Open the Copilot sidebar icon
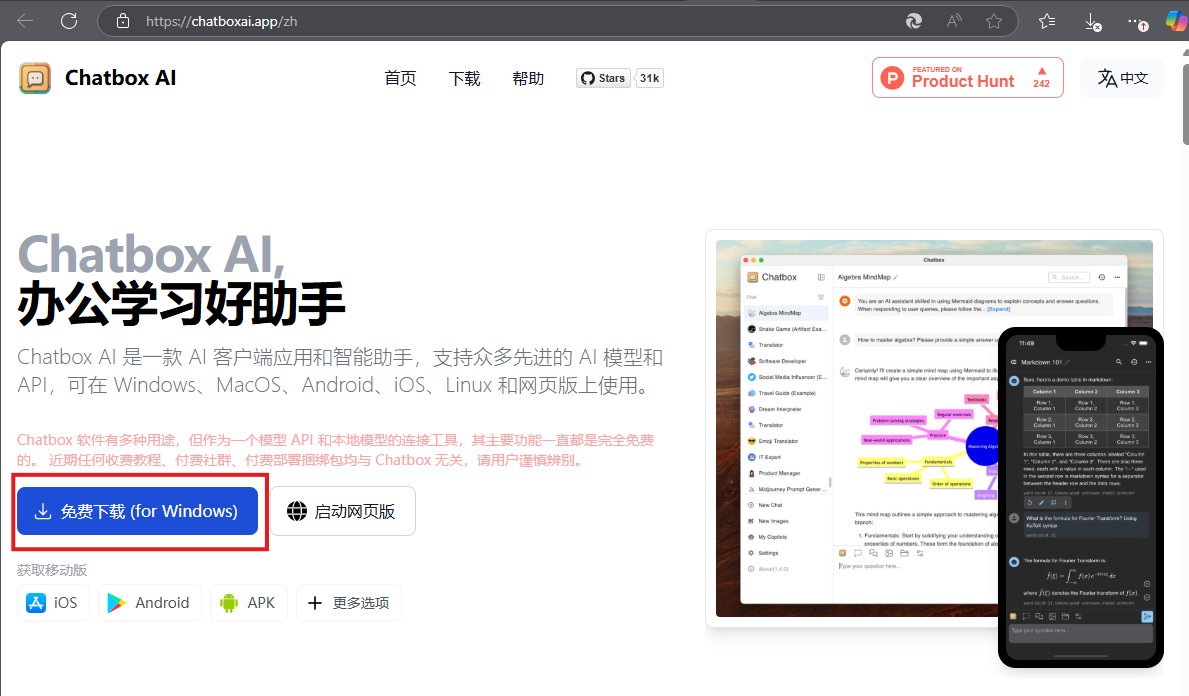The width and height of the screenshot is (1189, 696). 1177,21
